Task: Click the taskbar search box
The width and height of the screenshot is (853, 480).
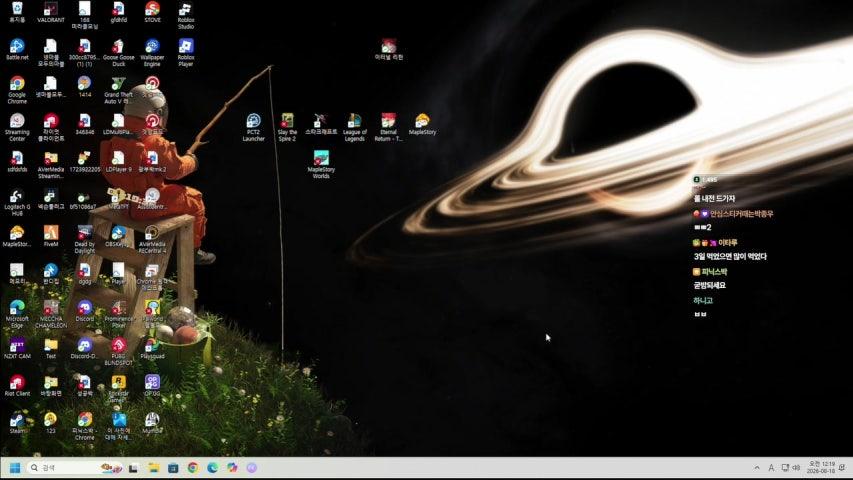Action: [75, 467]
